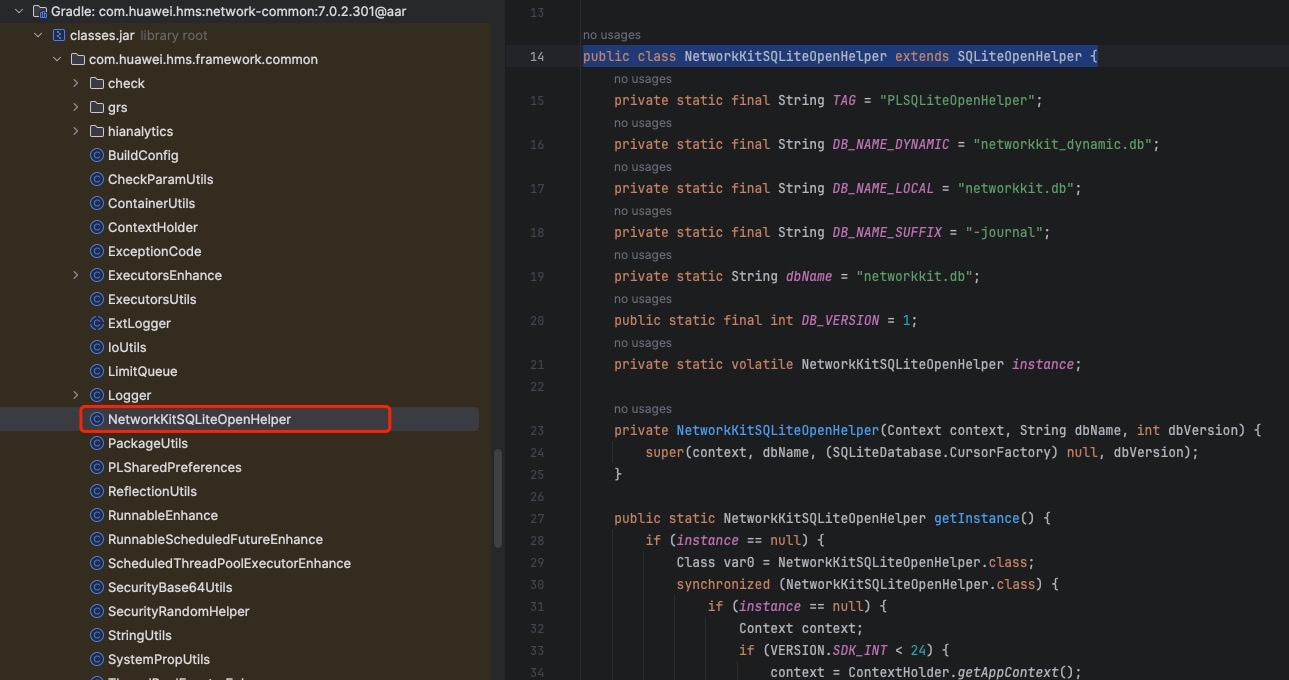Viewport: 1289px width, 680px height.
Task: Click the IoUtils class icon
Action: (x=97, y=347)
